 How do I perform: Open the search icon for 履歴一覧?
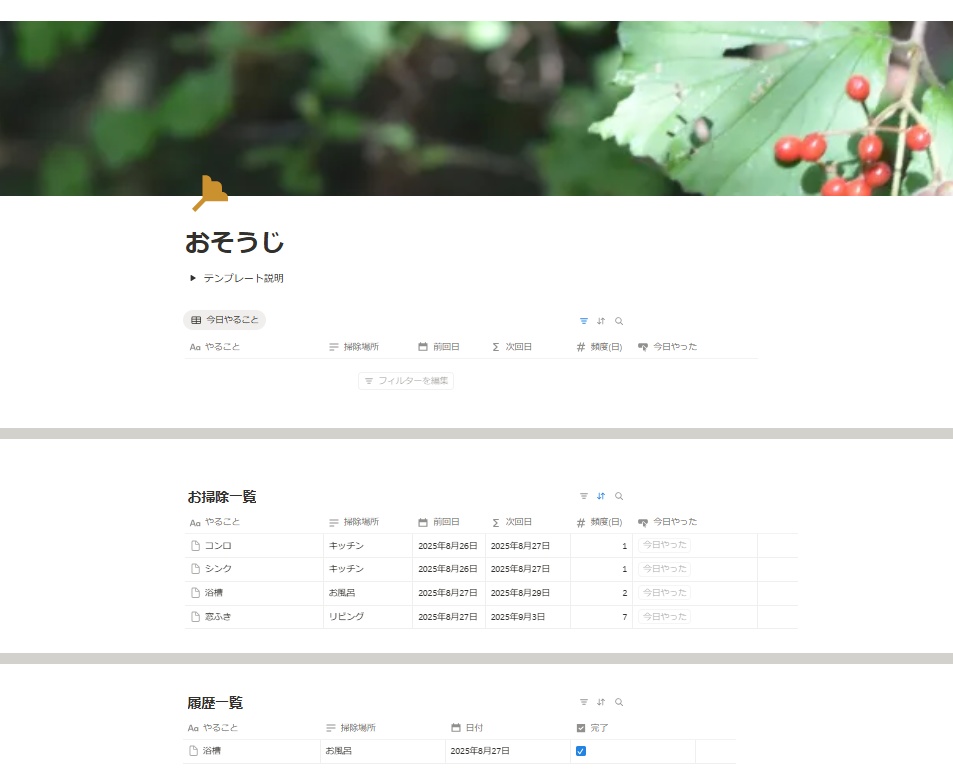(x=619, y=702)
